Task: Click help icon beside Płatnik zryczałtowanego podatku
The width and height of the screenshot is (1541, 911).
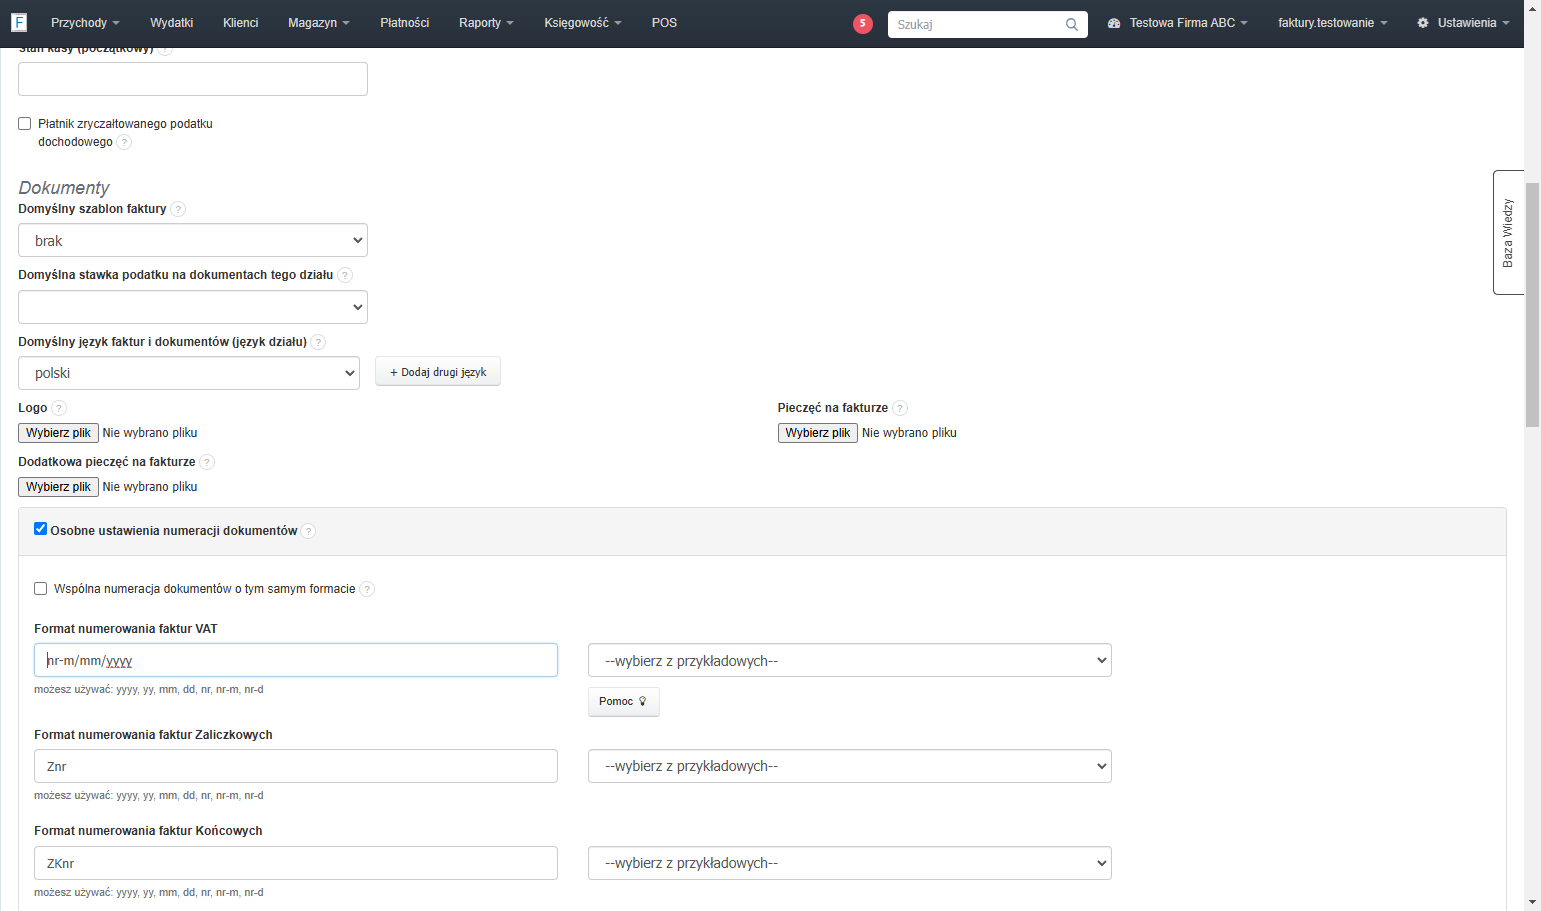Action: pos(124,142)
